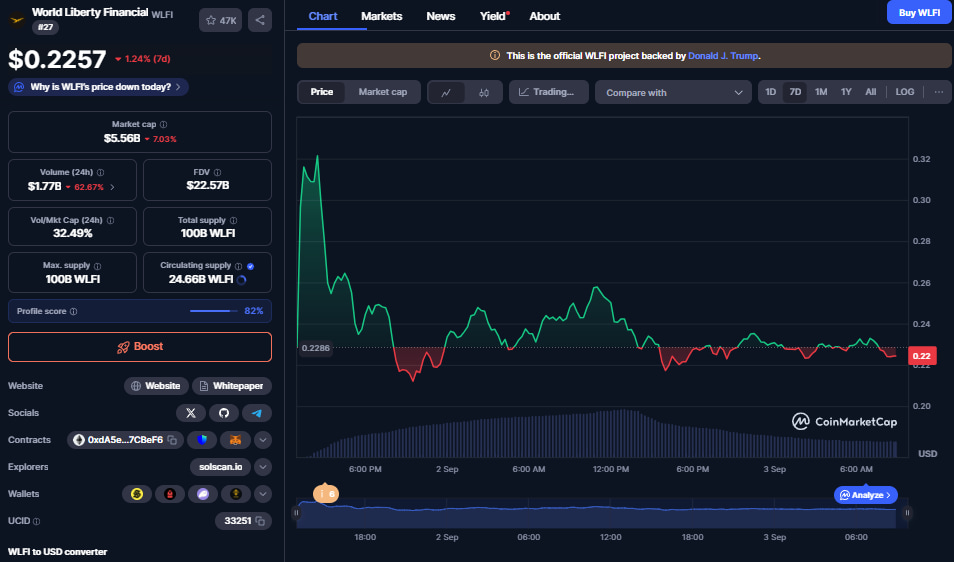Add token to MetaMask via fox icon
The height and width of the screenshot is (562, 954).
[235, 440]
